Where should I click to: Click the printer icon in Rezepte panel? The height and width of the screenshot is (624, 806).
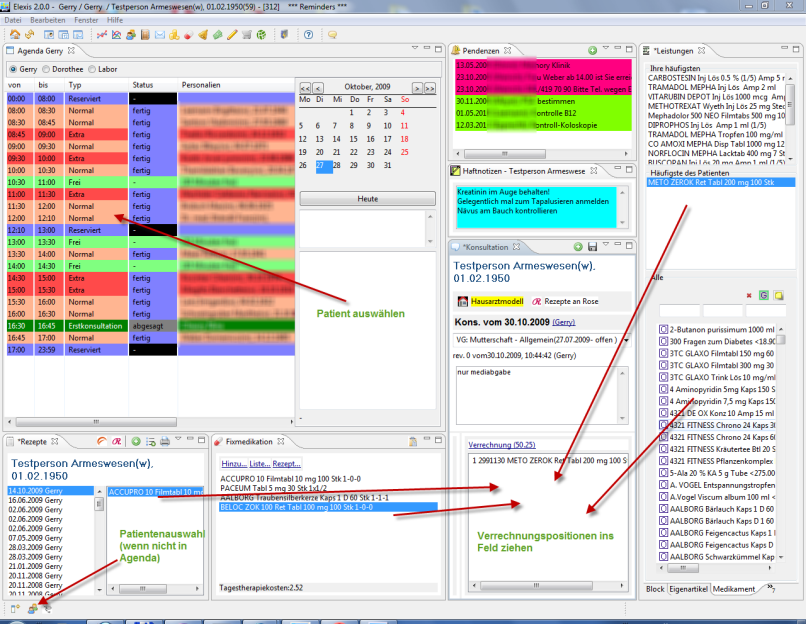164,441
